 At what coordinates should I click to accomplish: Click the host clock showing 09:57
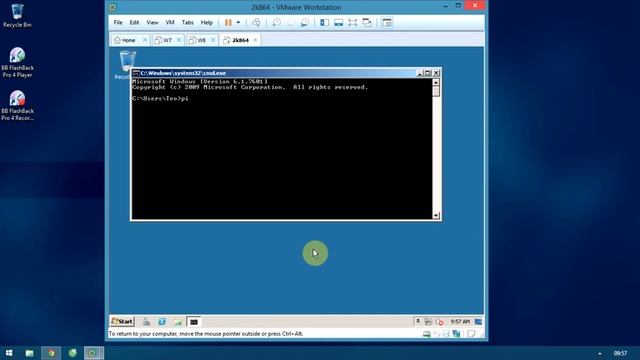tap(620, 353)
